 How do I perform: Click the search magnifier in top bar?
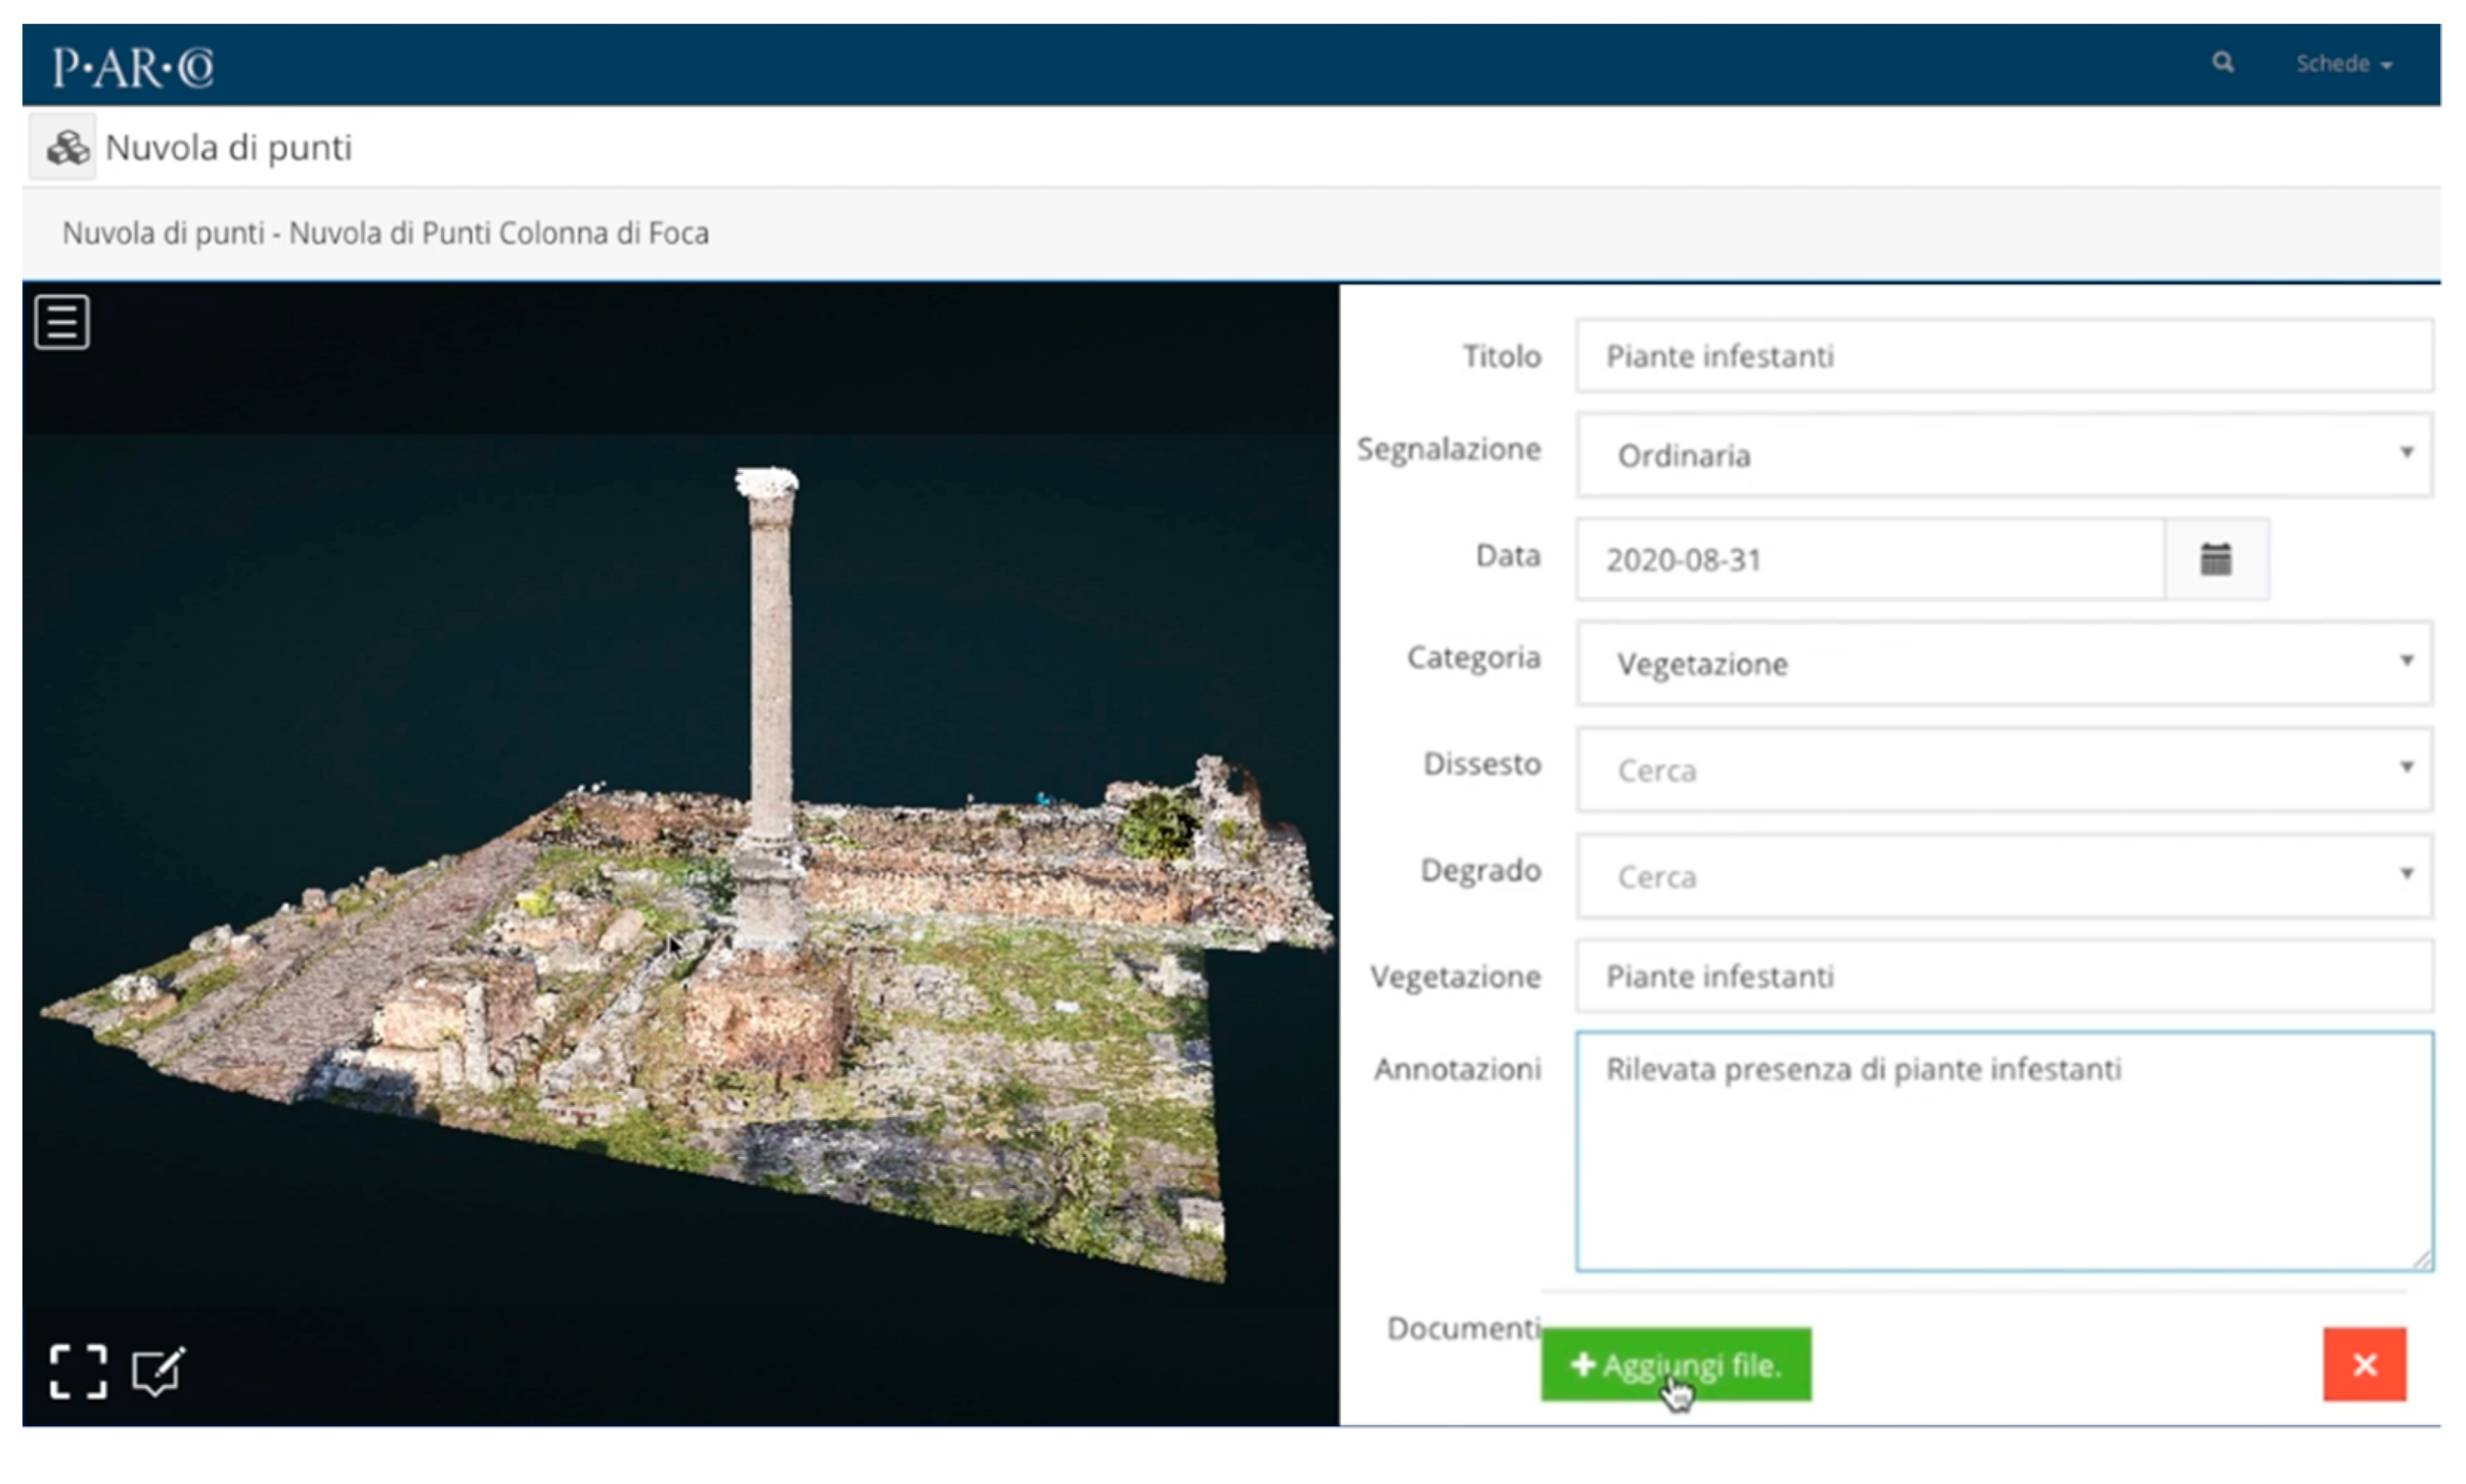(2222, 63)
